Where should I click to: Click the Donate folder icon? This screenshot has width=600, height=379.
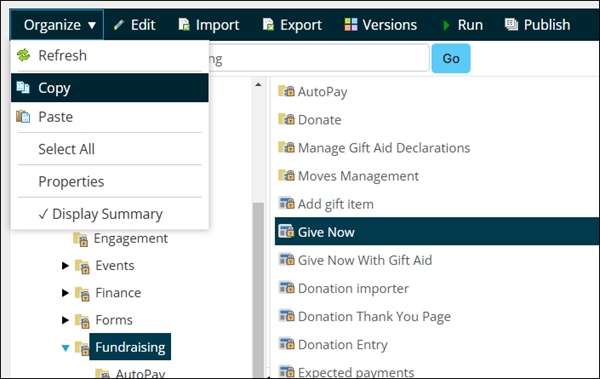[286, 119]
